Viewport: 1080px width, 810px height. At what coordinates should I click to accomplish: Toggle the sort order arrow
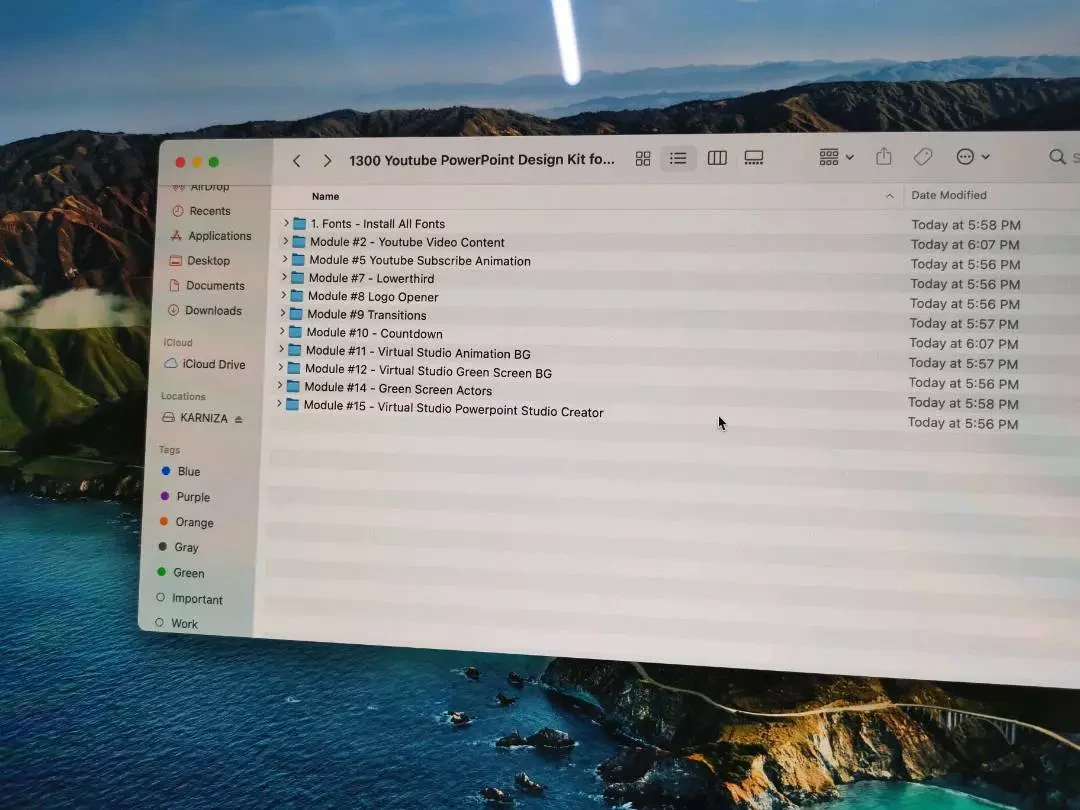click(889, 196)
